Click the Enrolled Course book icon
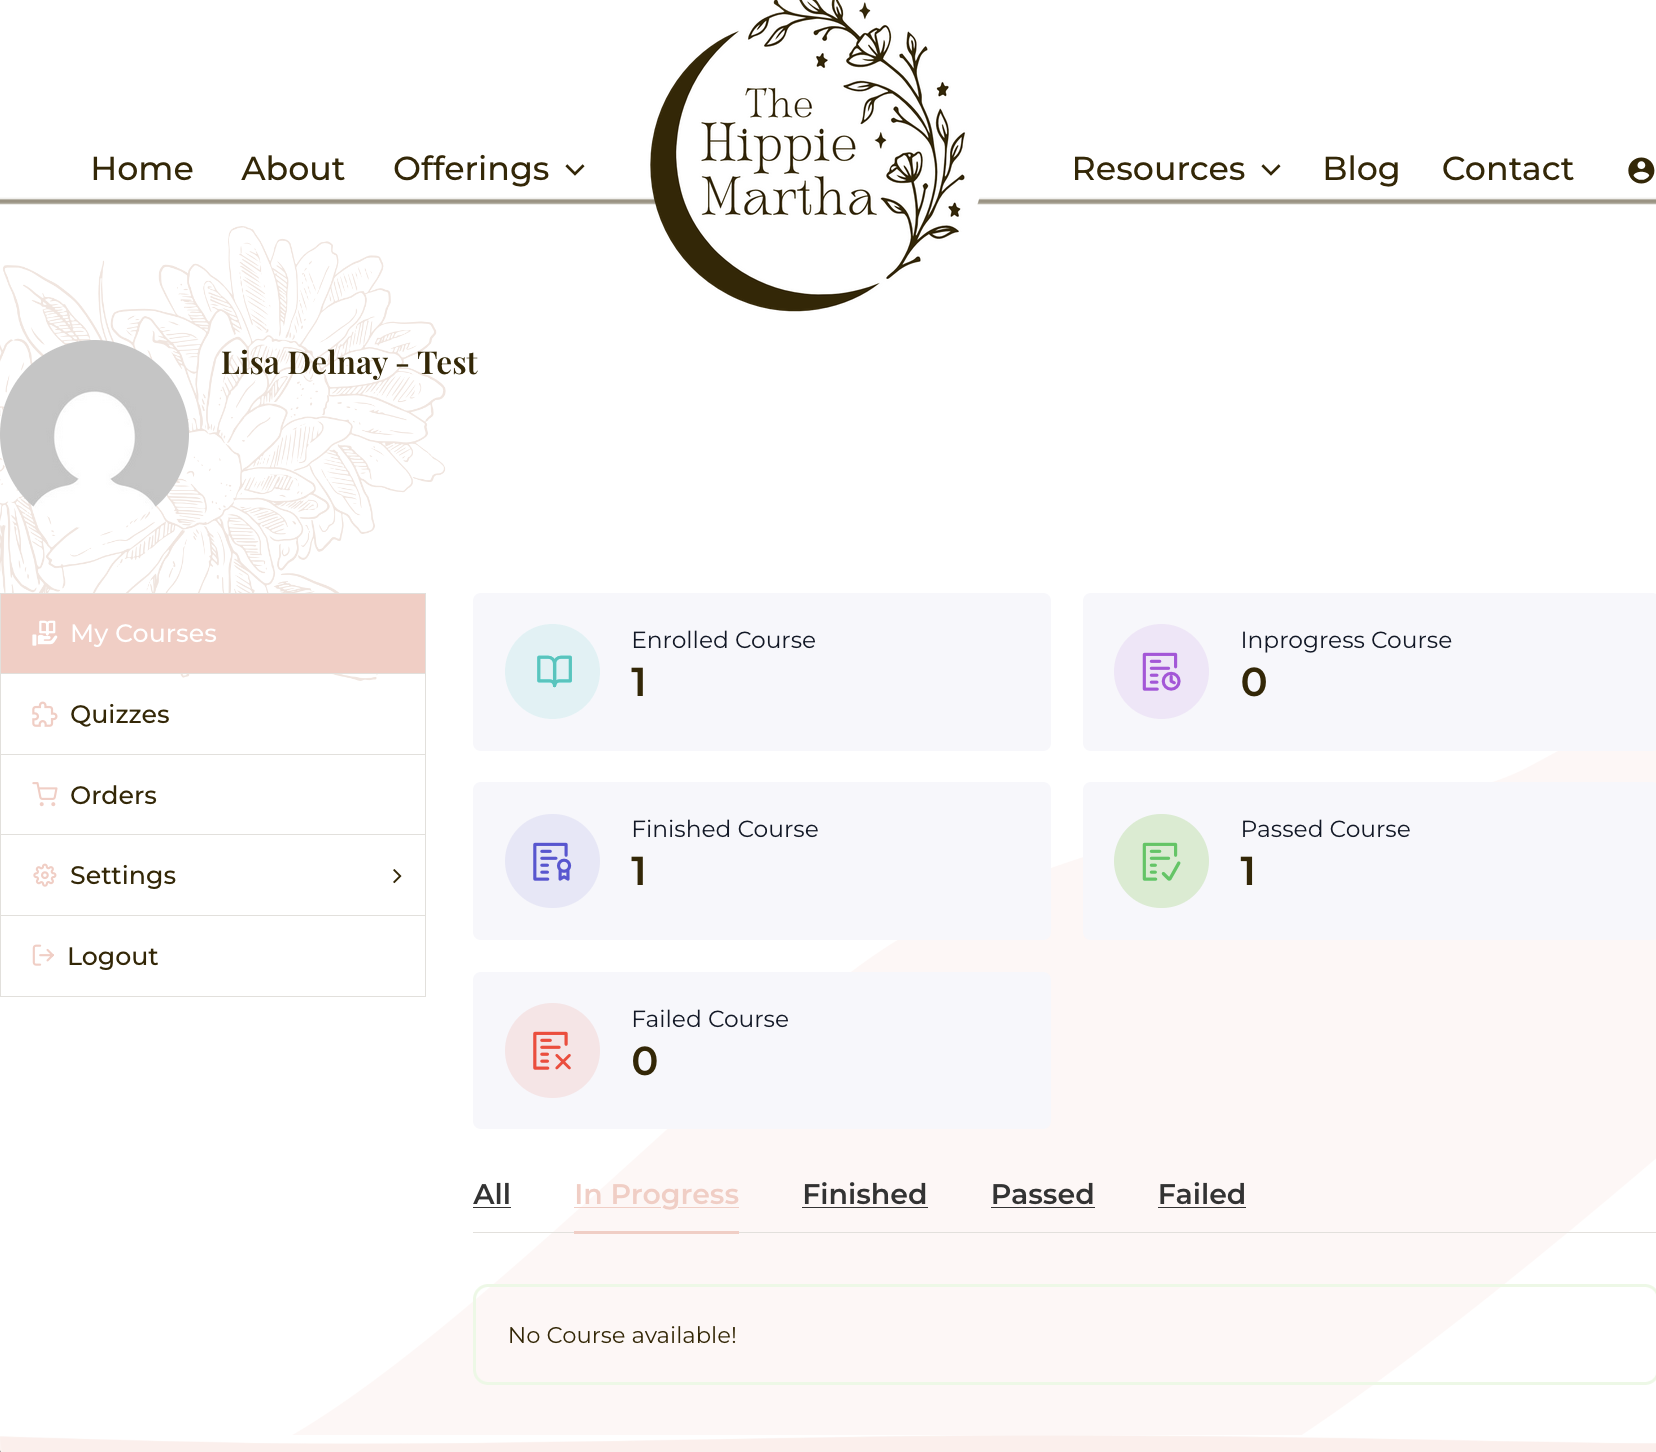 tap(553, 671)
